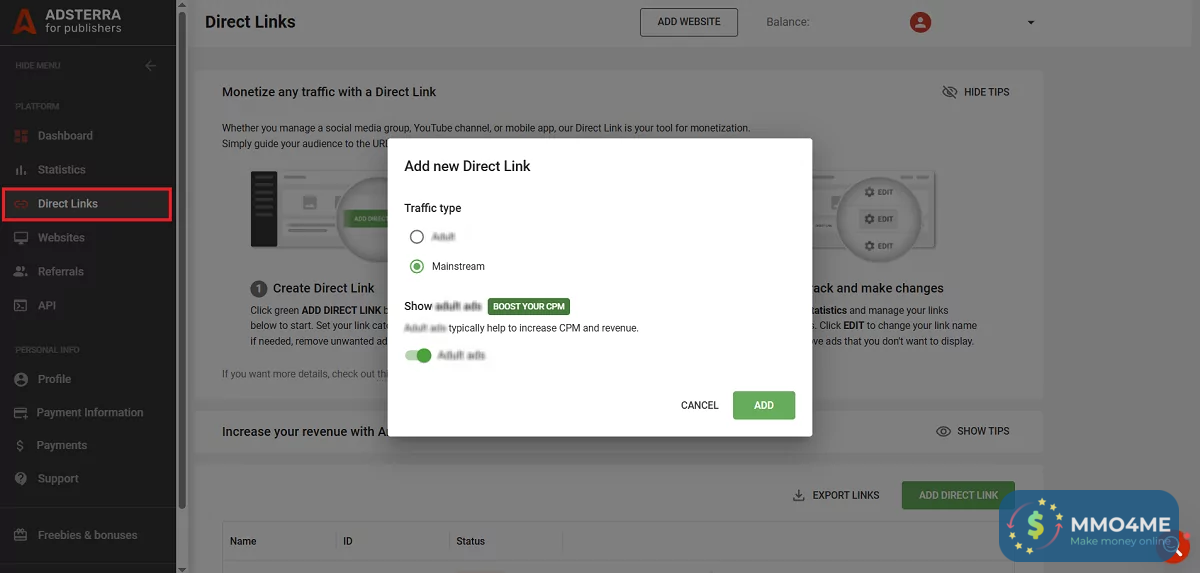Viewport: 1200px width, 573px height.
Task: Select the Mainstream traffic type option
Action: pos(417,266)
